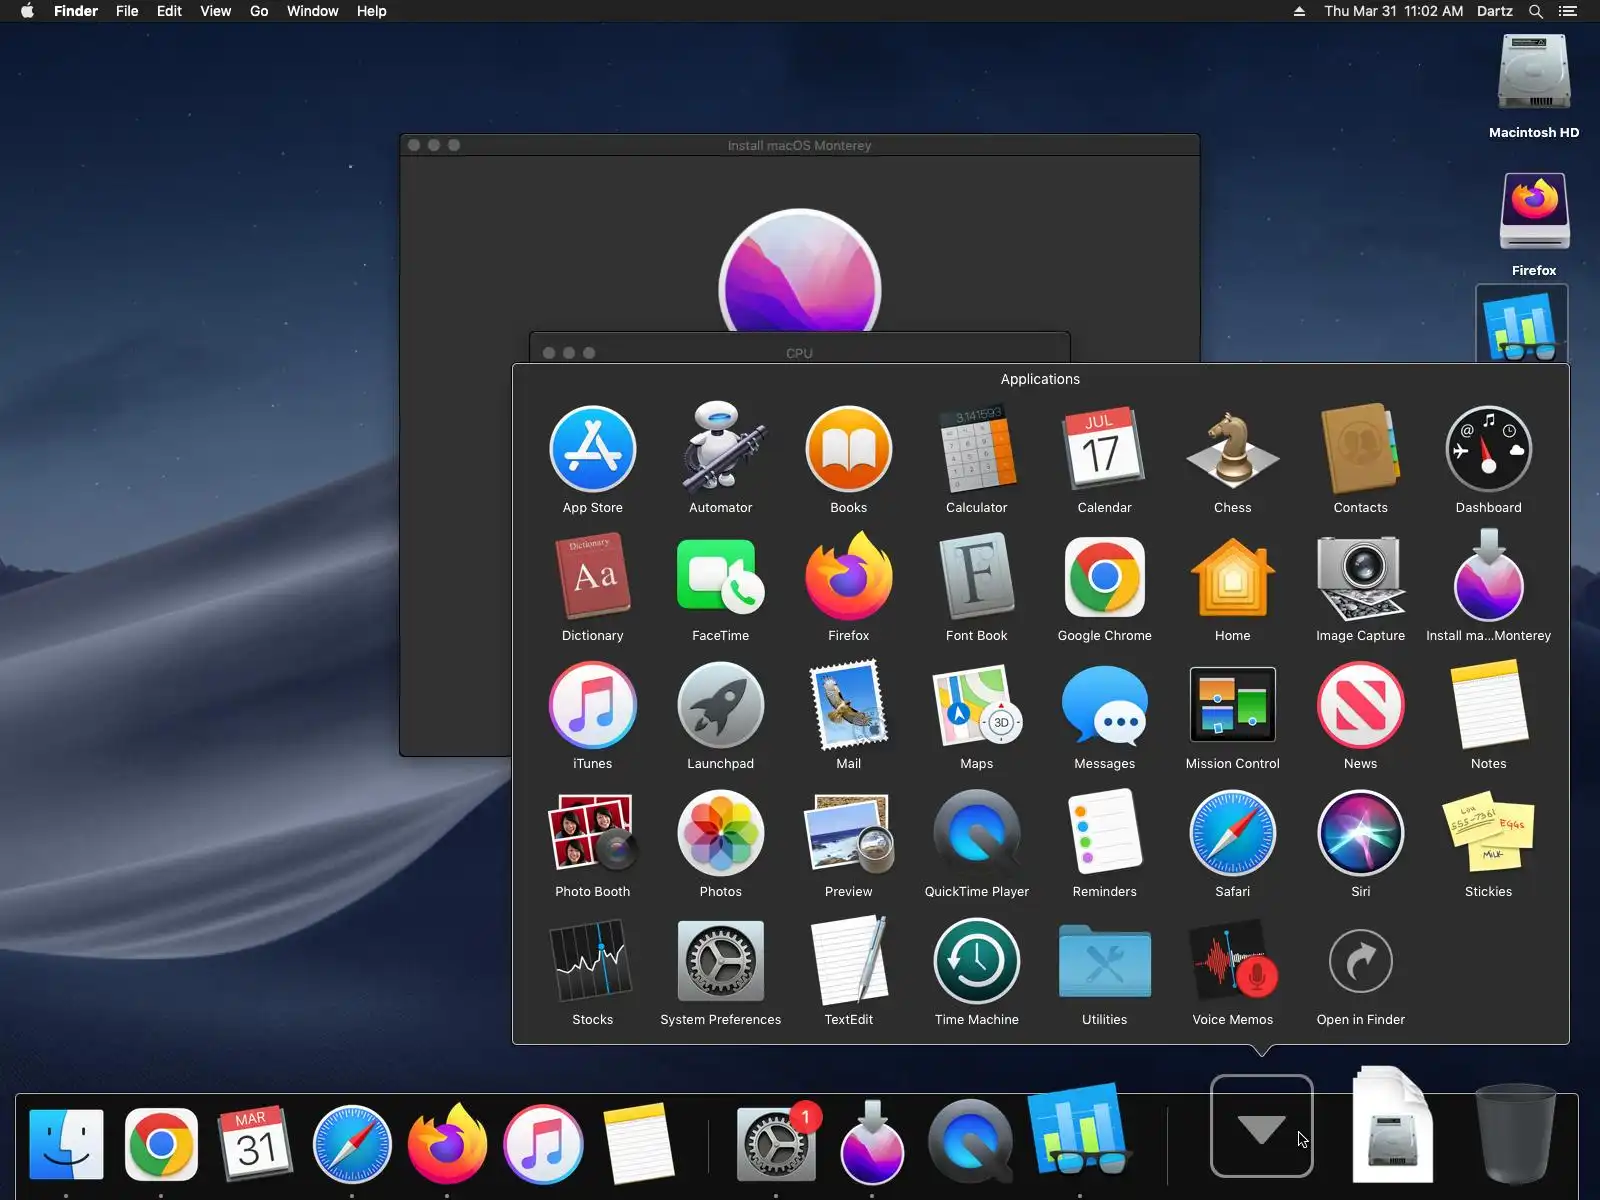1600x1200 pixels.
Task: Open the Dartz user menu
Action: click(x=1494, y=11)
